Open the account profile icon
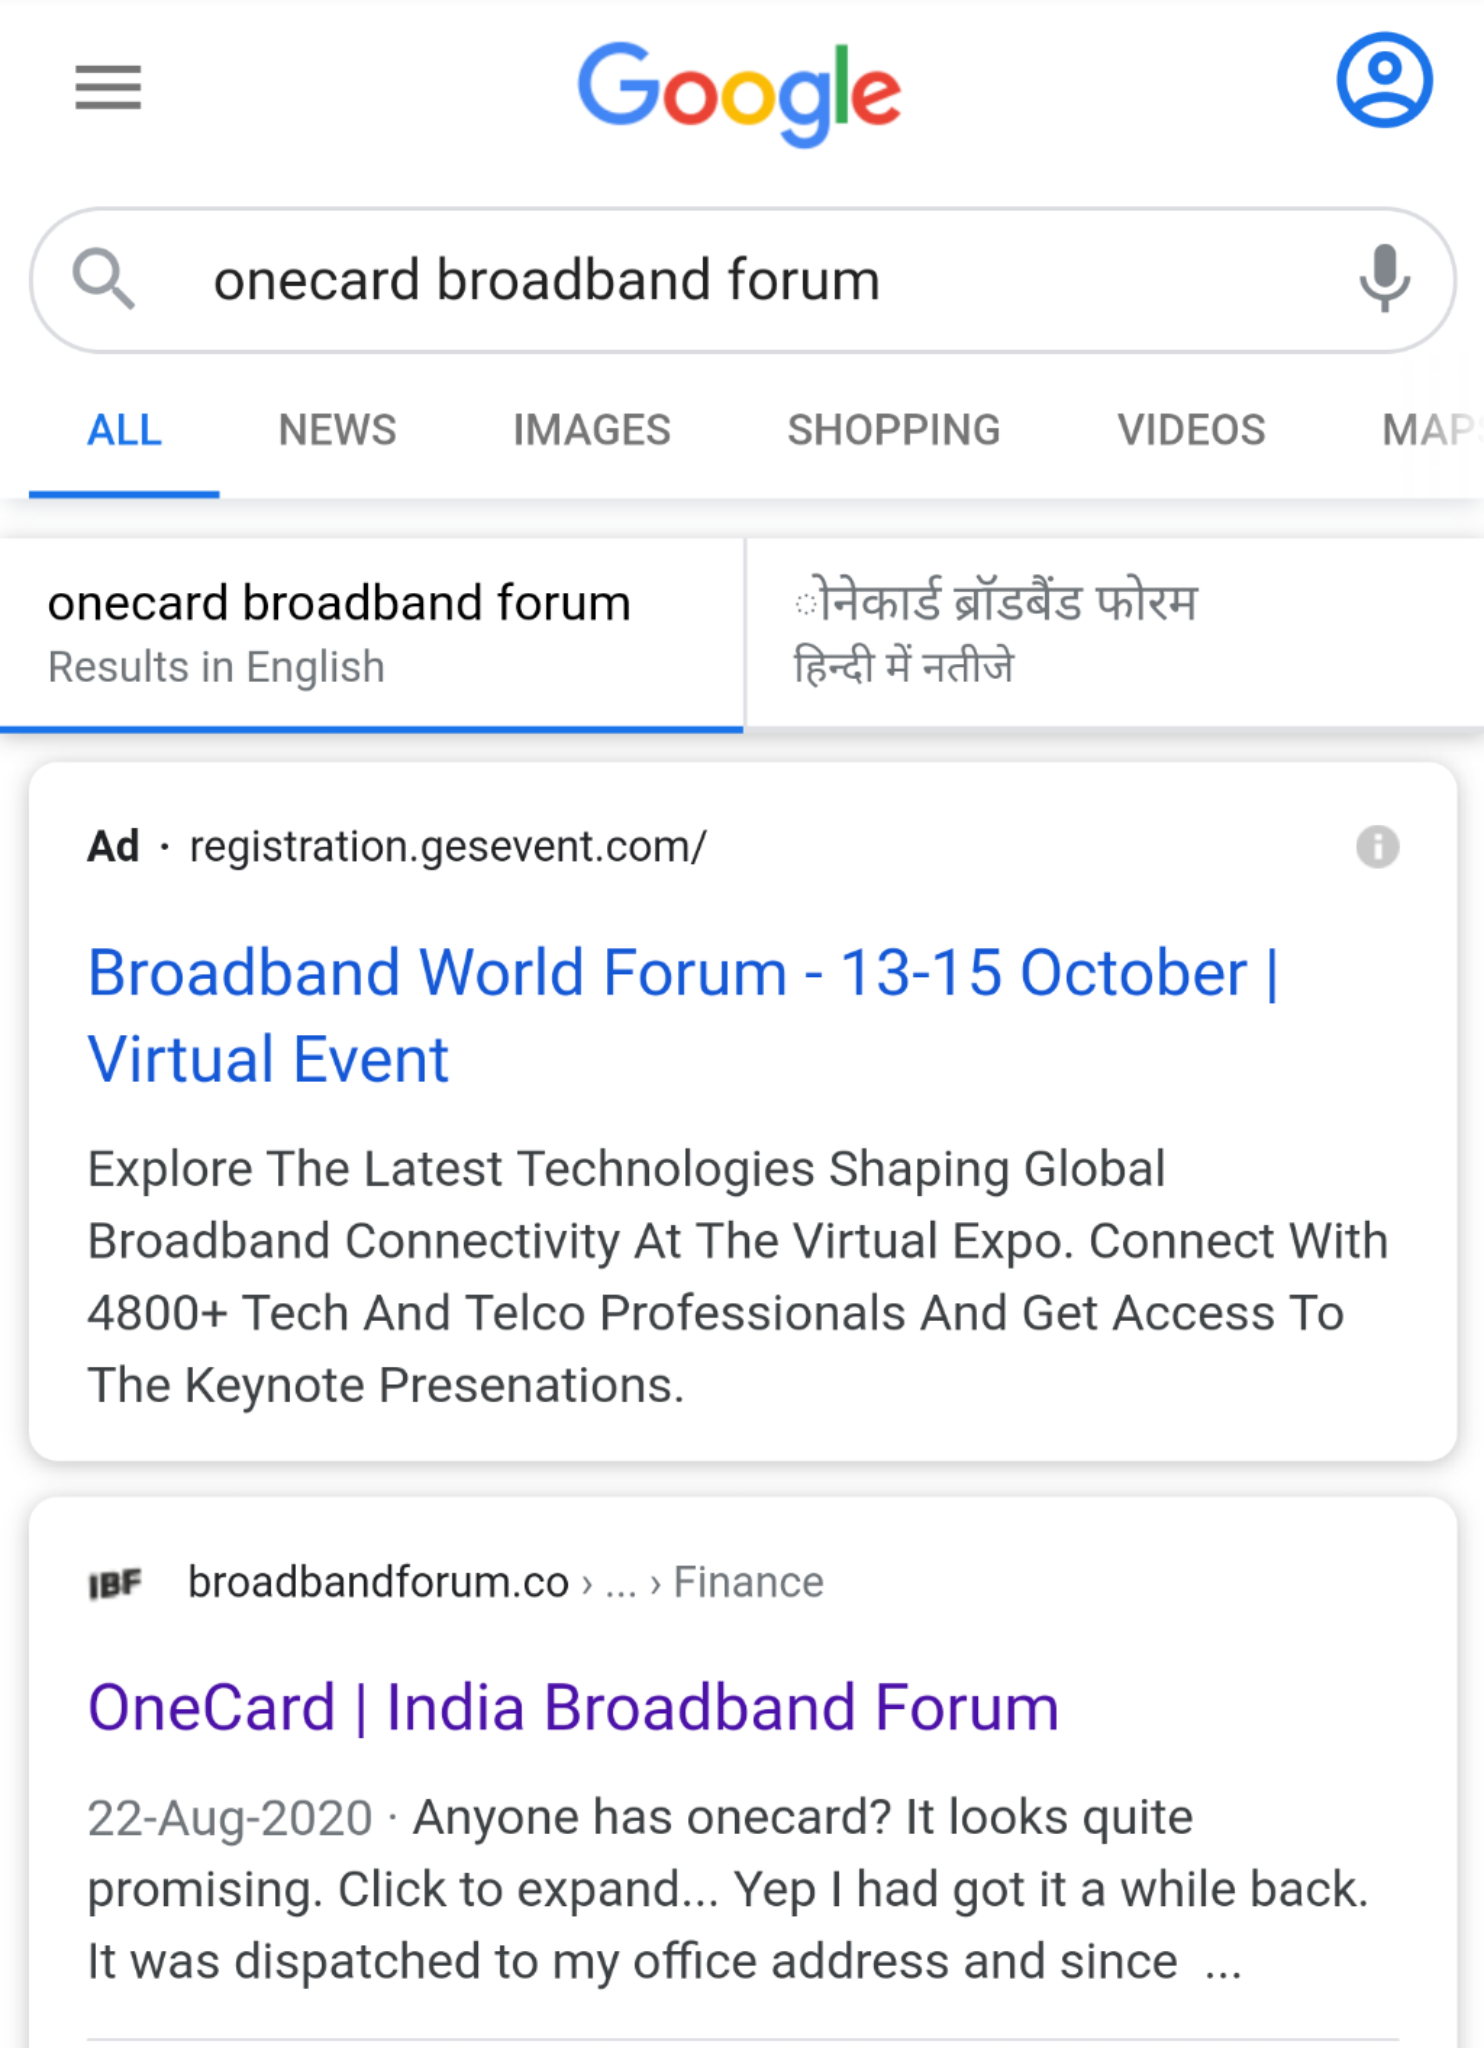 click(1384, 81)
